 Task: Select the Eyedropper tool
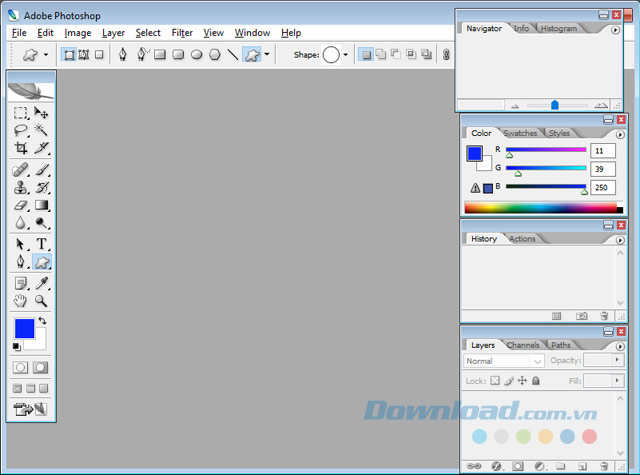coord(41,283)
